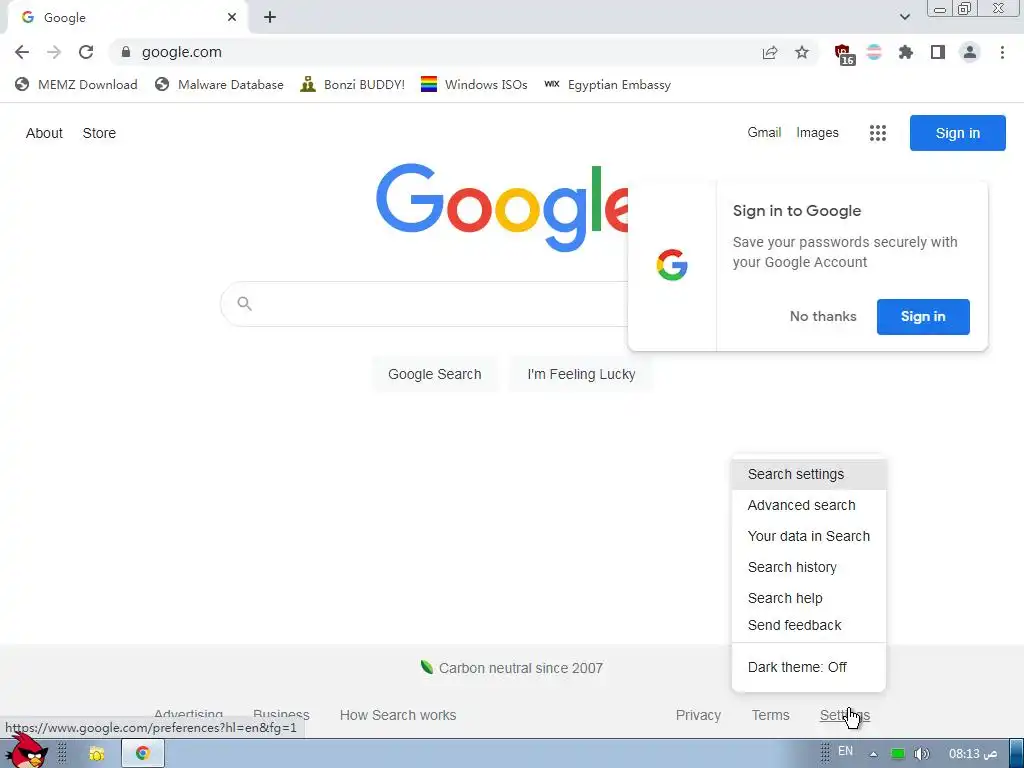Open the striped round extension icon
Image resolution: width=1024 pixels, height=768 pixels.
pos(874,52)
